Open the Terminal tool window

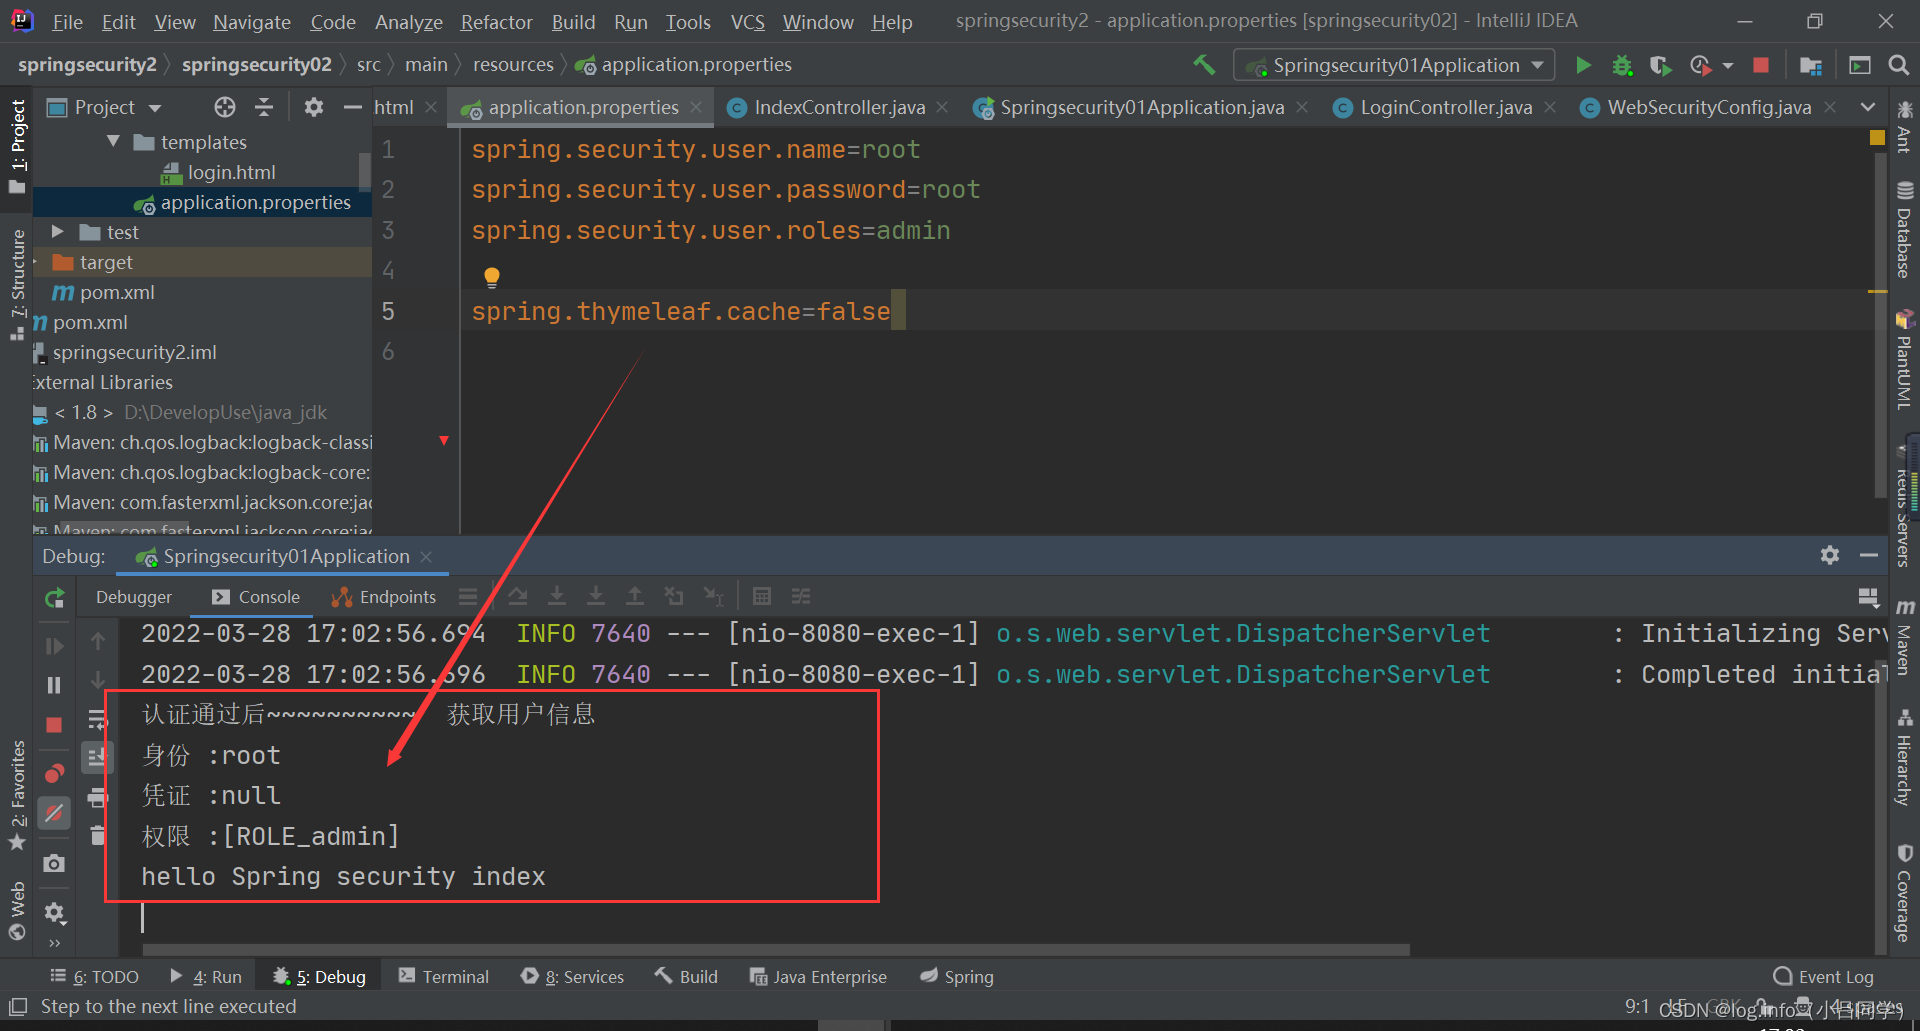point(444,976)
